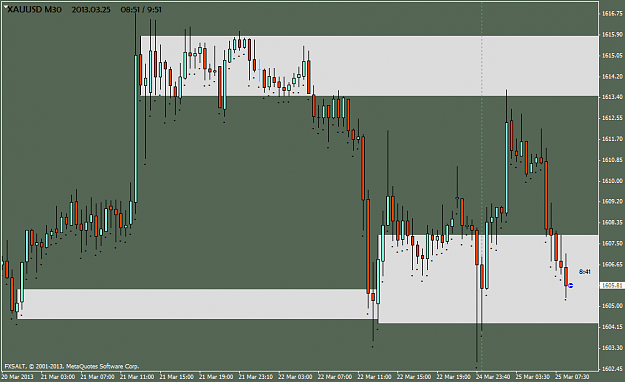Click the 1606.65 price axis label
The height and width of the screenshot is (382, 625).
click(612, 264)
